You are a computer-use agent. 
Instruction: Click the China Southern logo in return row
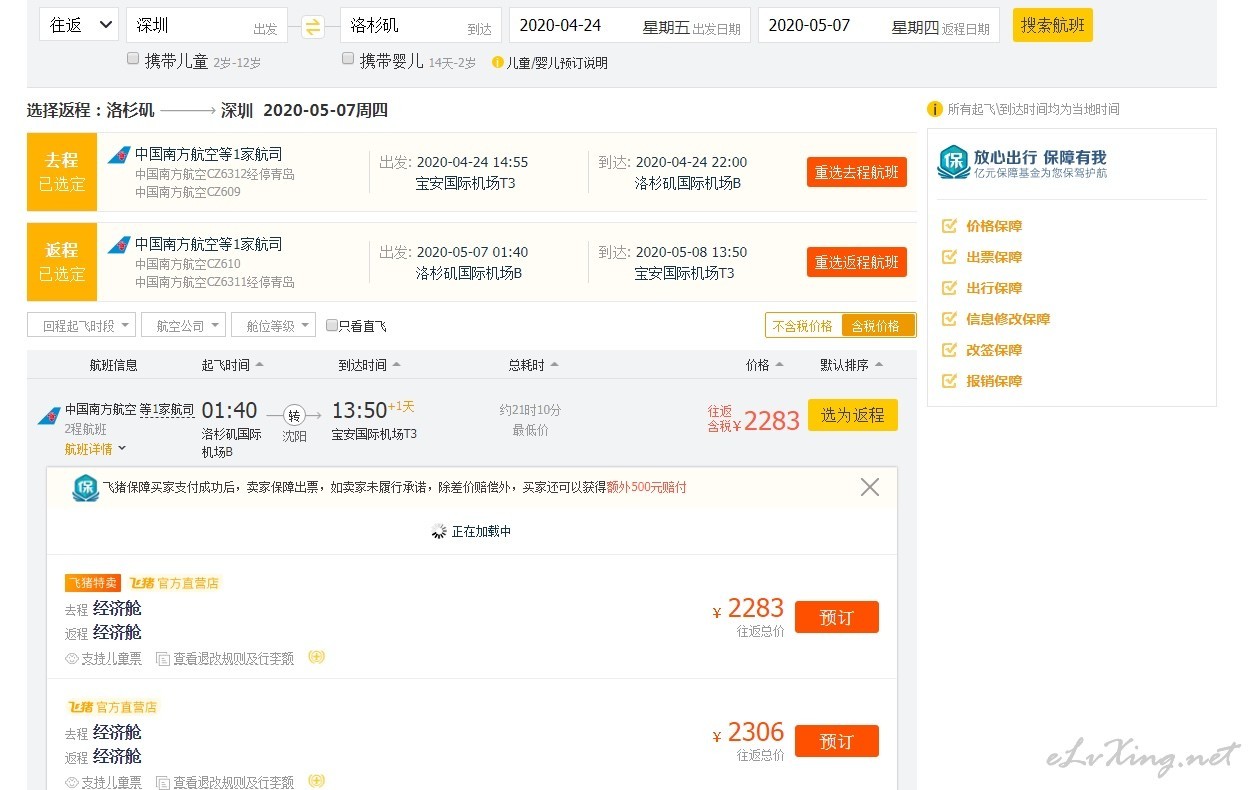pos(118,246)
